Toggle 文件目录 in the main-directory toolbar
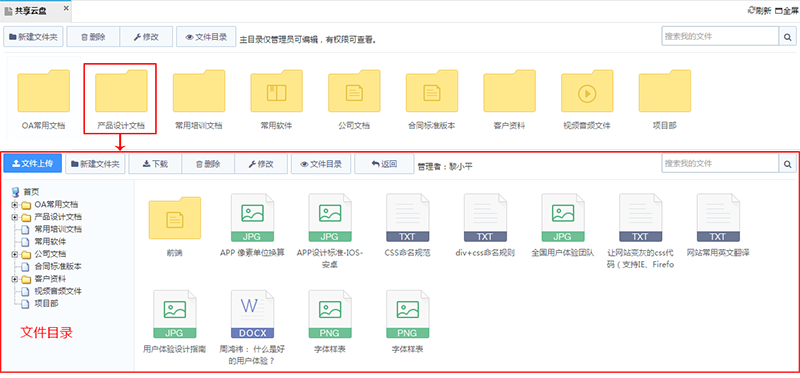Viewport: 800px width, 378px height. pyautogui.click(x=206, y=37)
